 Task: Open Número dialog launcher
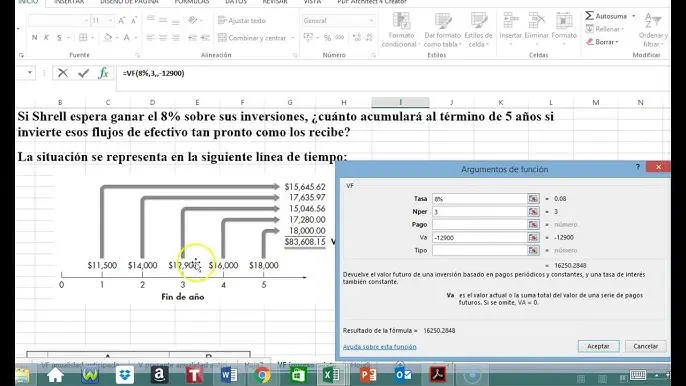click(373, 56)
